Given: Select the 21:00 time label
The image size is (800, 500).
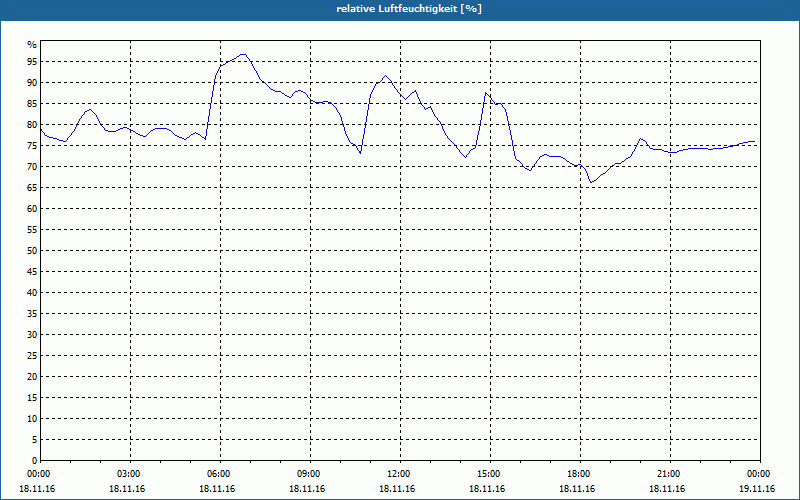Looking at the screenshot, I should pos(668,474).
